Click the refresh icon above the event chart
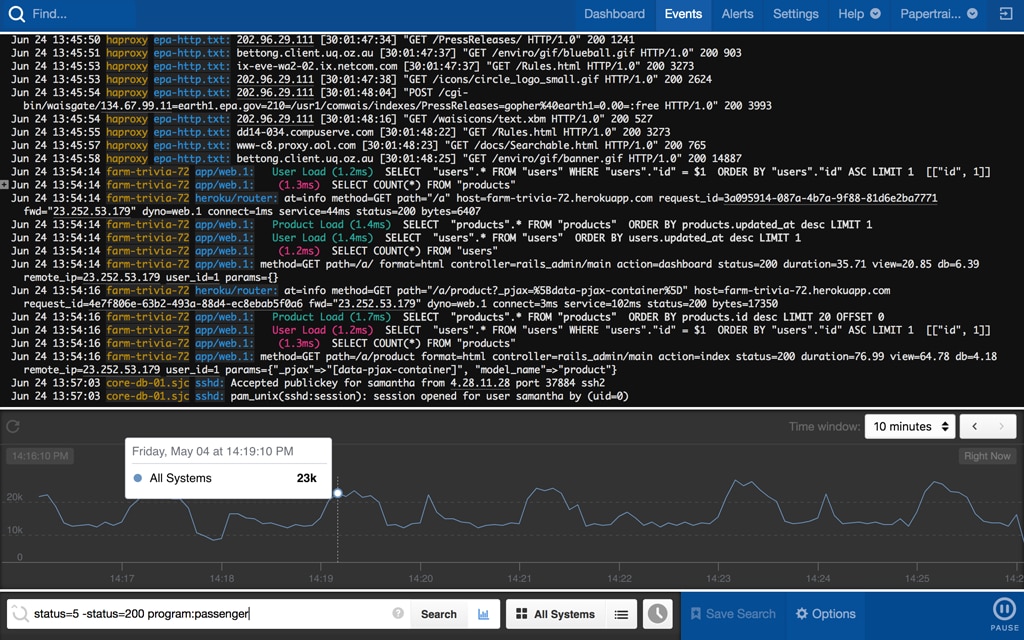The height and width of the screenshot is (640, 1024). click(14, 426)
